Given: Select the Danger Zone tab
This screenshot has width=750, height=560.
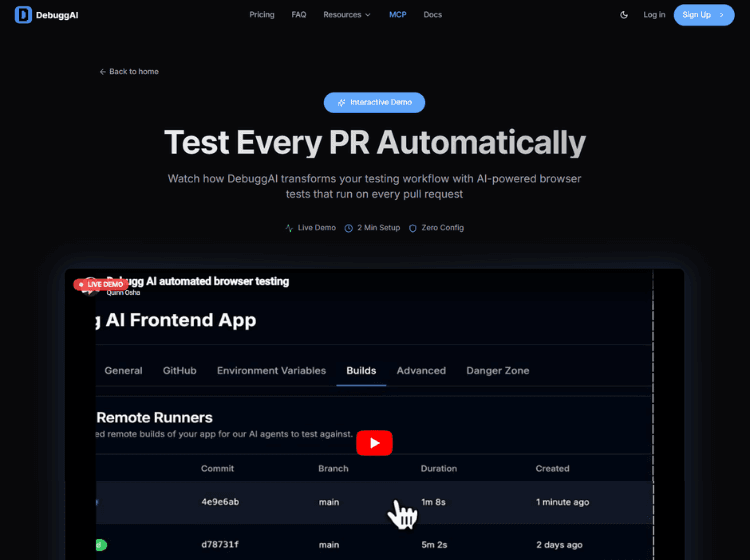Looking at the screenshot, I should point(497,371).
